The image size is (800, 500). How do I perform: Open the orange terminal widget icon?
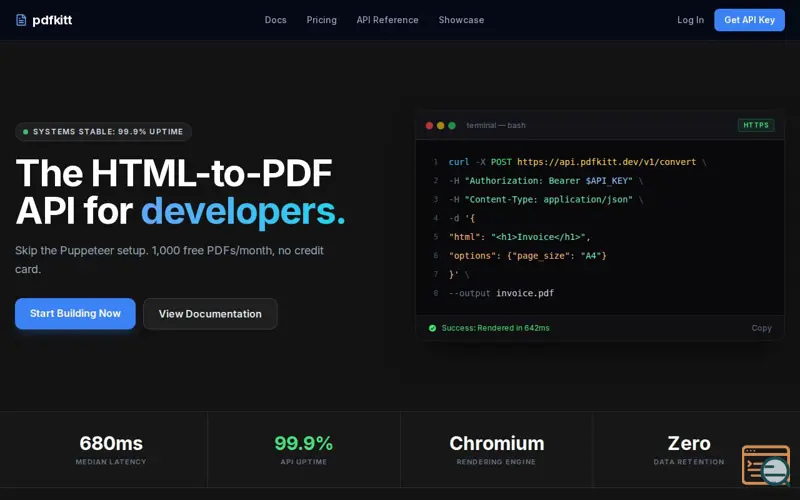coord(766,465)
